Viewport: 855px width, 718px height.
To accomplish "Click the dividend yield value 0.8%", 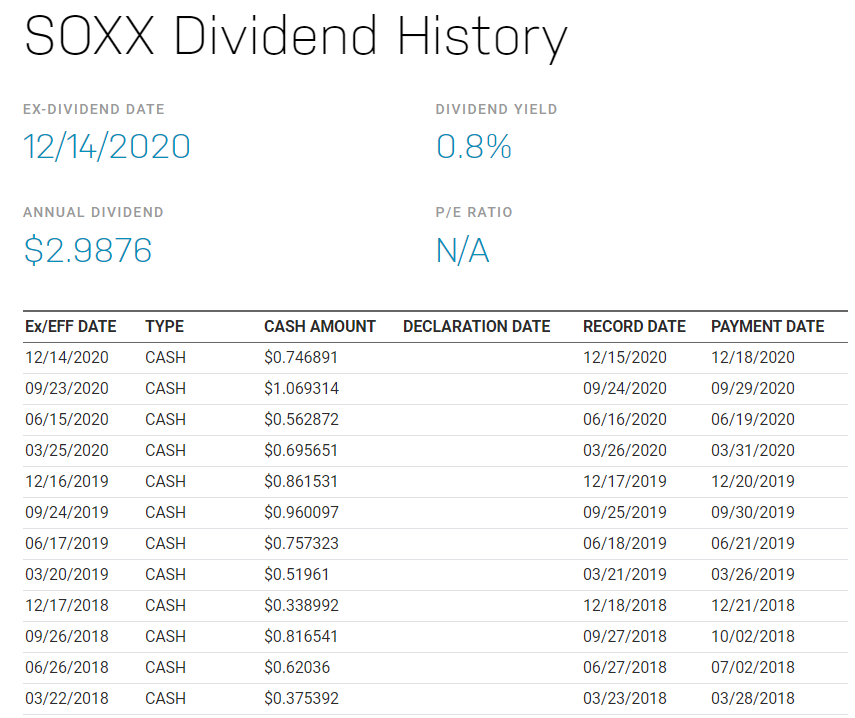I will point(474,147).
